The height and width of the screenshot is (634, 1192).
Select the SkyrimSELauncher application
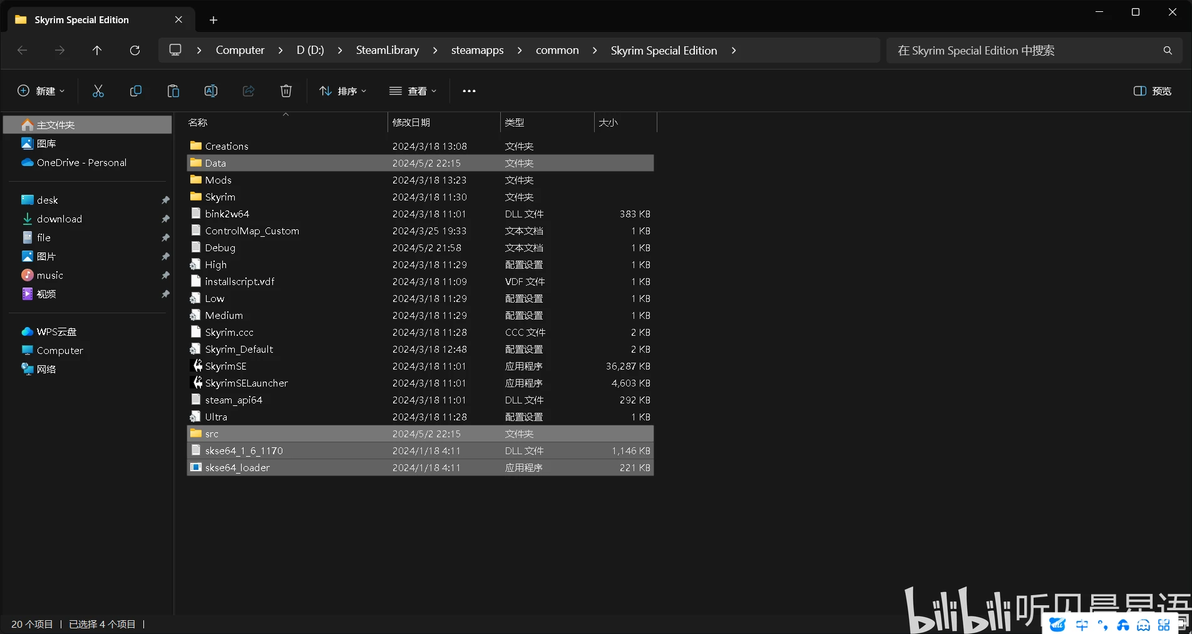420,383
